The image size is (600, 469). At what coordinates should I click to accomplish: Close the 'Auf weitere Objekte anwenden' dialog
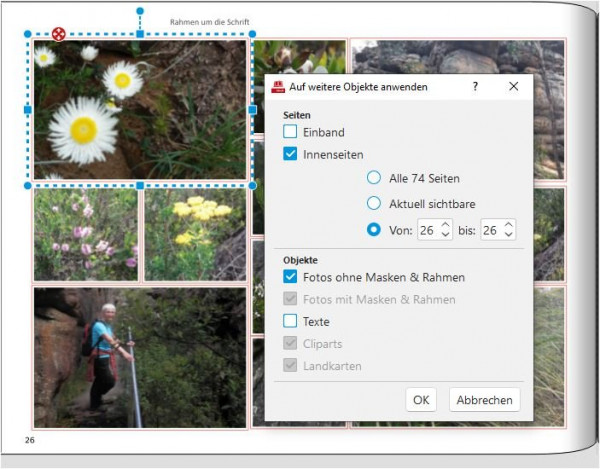point(514,86)
